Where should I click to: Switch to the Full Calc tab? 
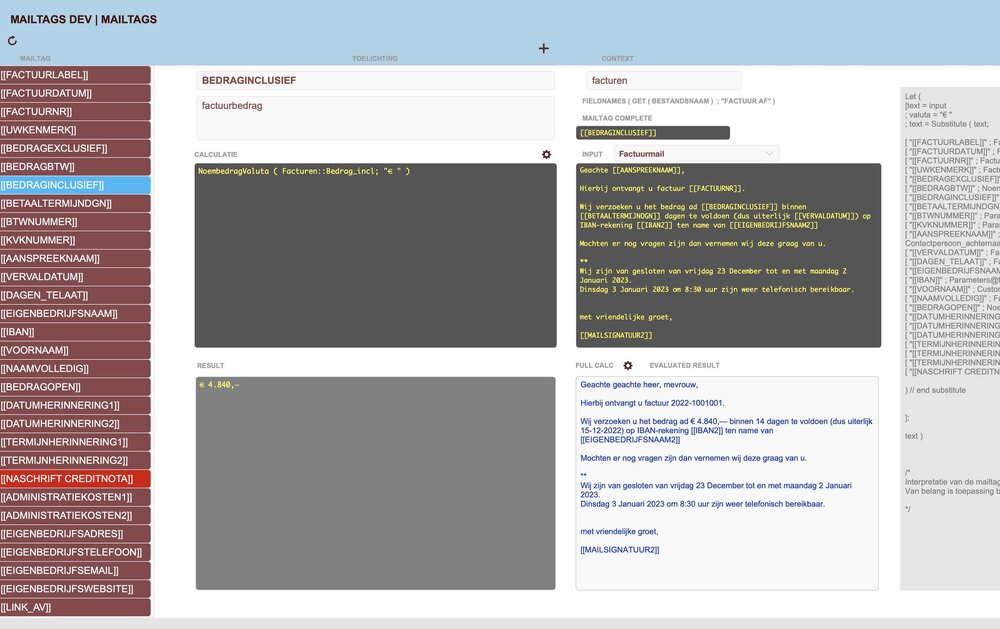pos(595,366)
